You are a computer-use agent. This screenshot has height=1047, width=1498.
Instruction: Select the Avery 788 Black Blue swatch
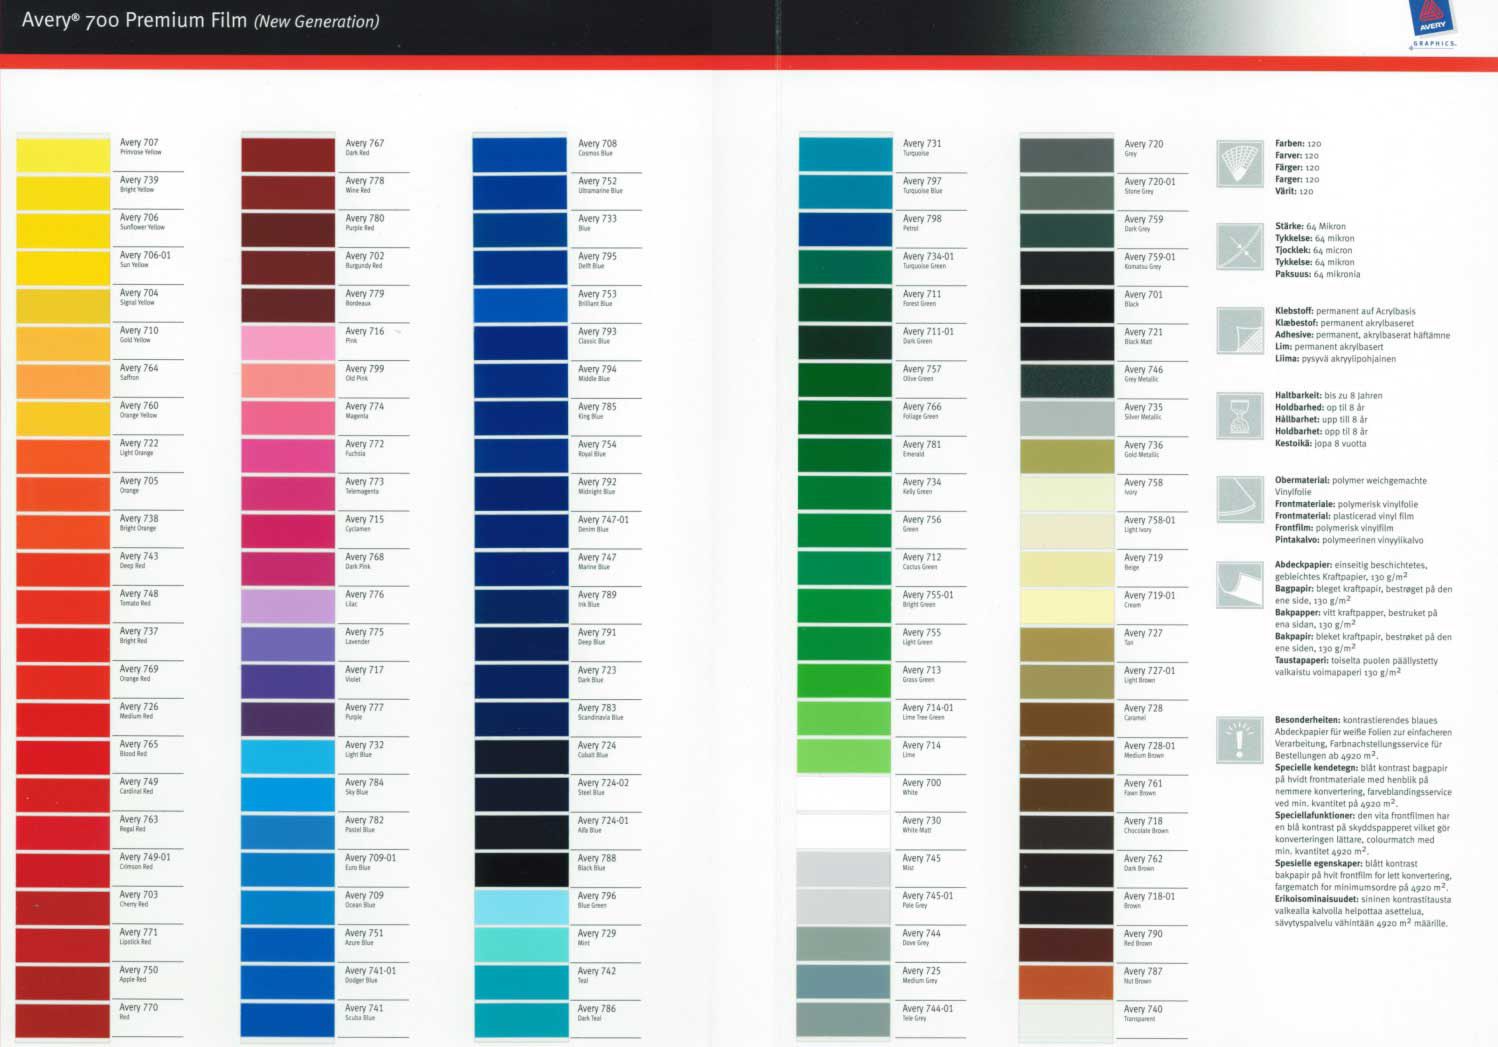pos(520,870)
